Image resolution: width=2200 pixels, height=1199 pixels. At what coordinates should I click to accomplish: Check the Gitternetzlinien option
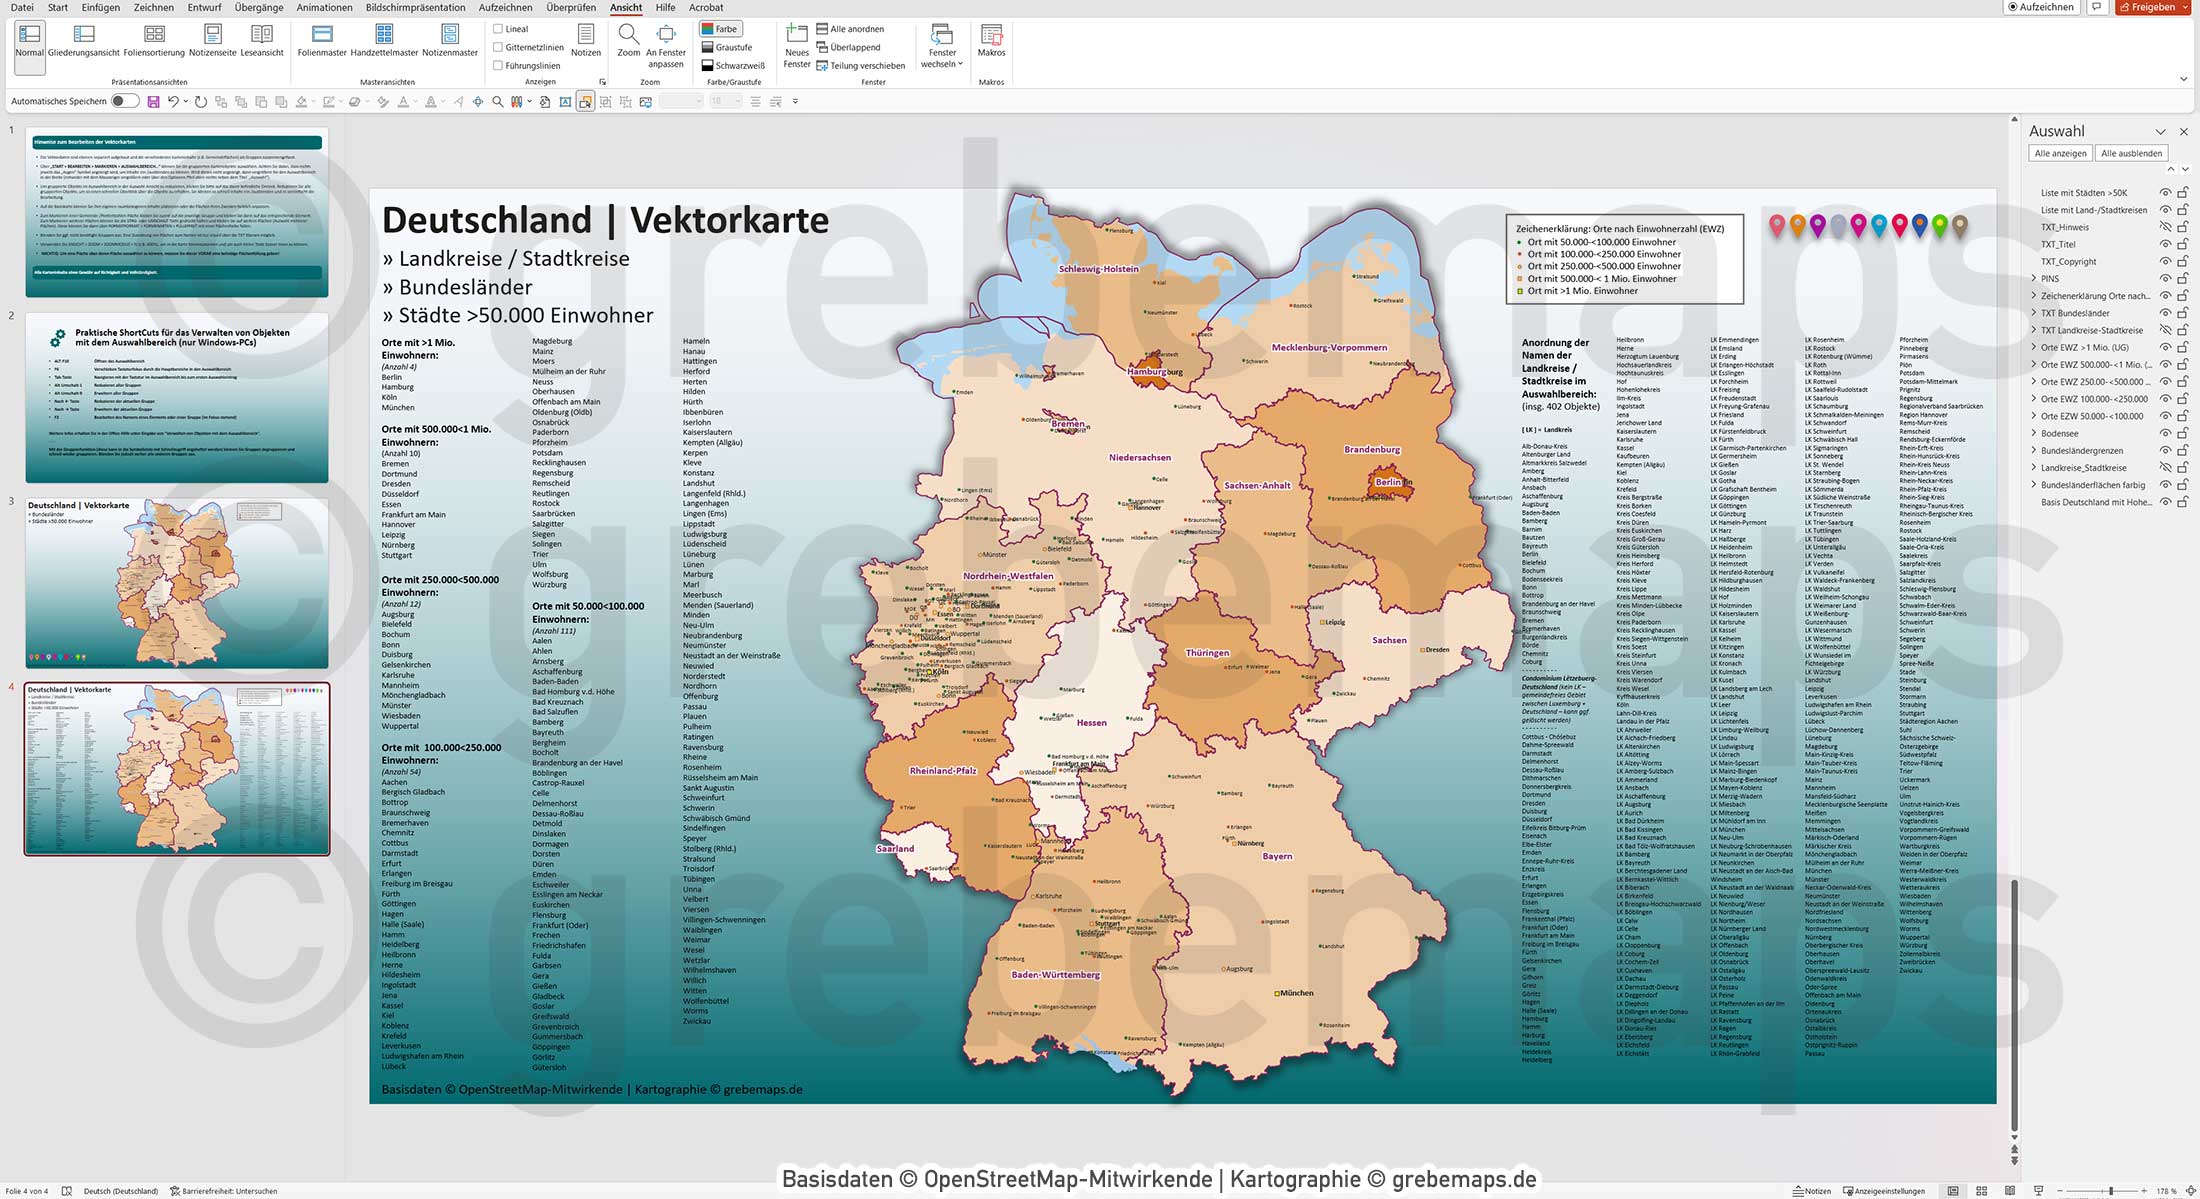497,47
